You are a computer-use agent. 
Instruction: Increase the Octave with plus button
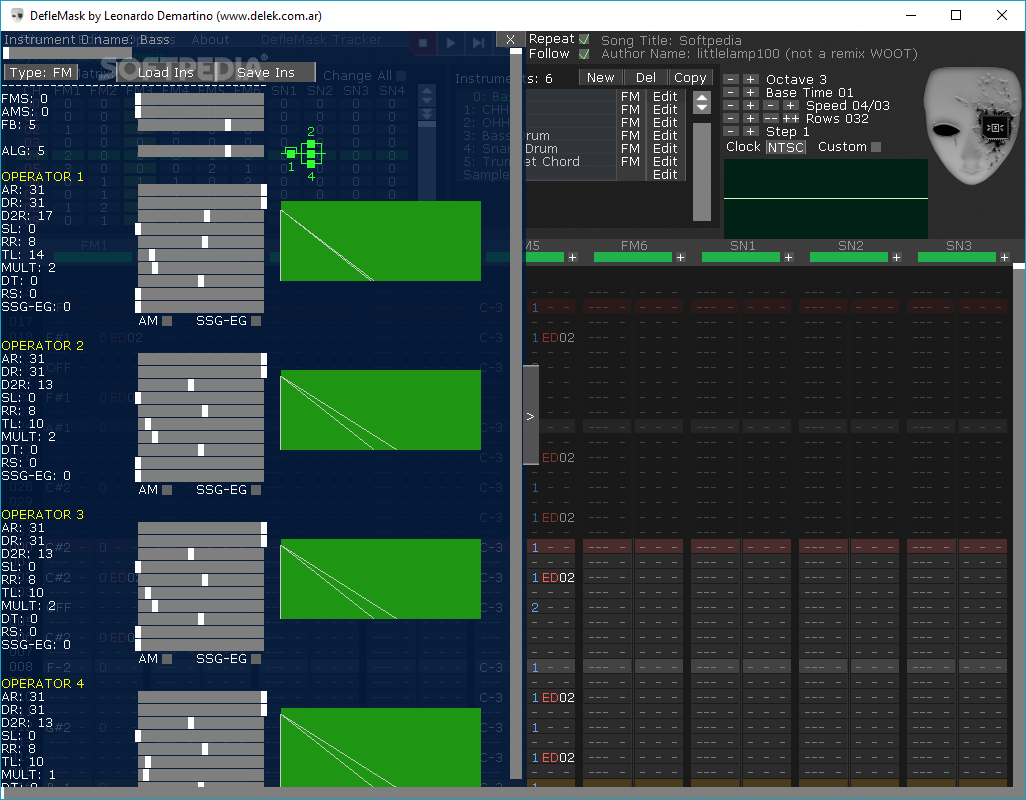coord(751,79)
